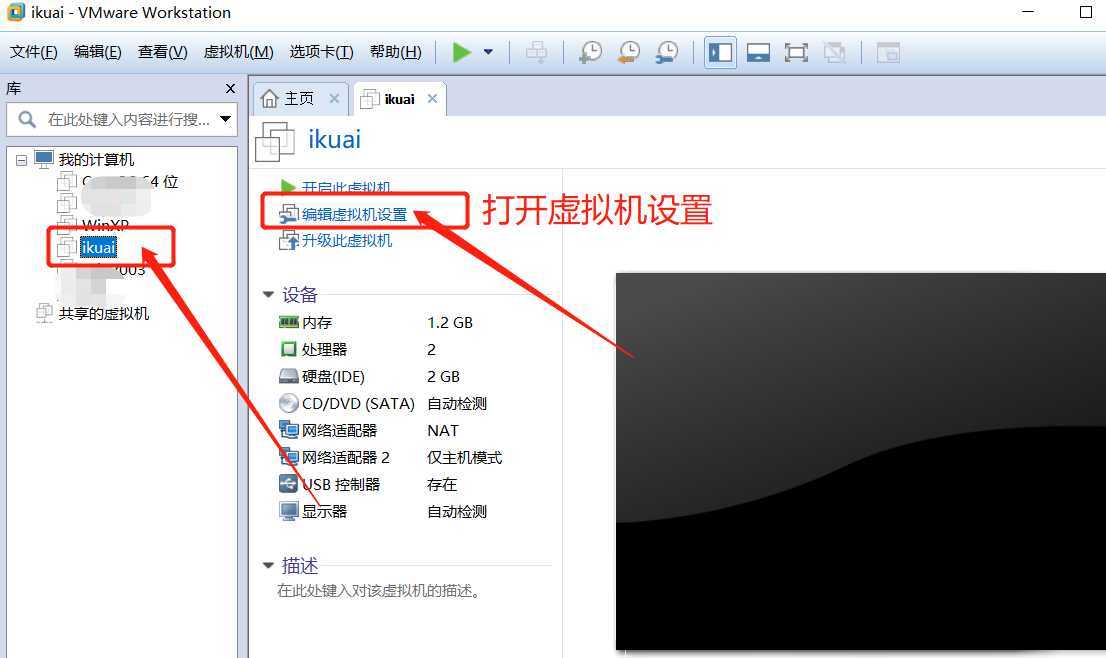1106x658 pixels.
Task: Click the 网络适配器 2 device row
Action: pyautogui.click(x=391, y=457)
